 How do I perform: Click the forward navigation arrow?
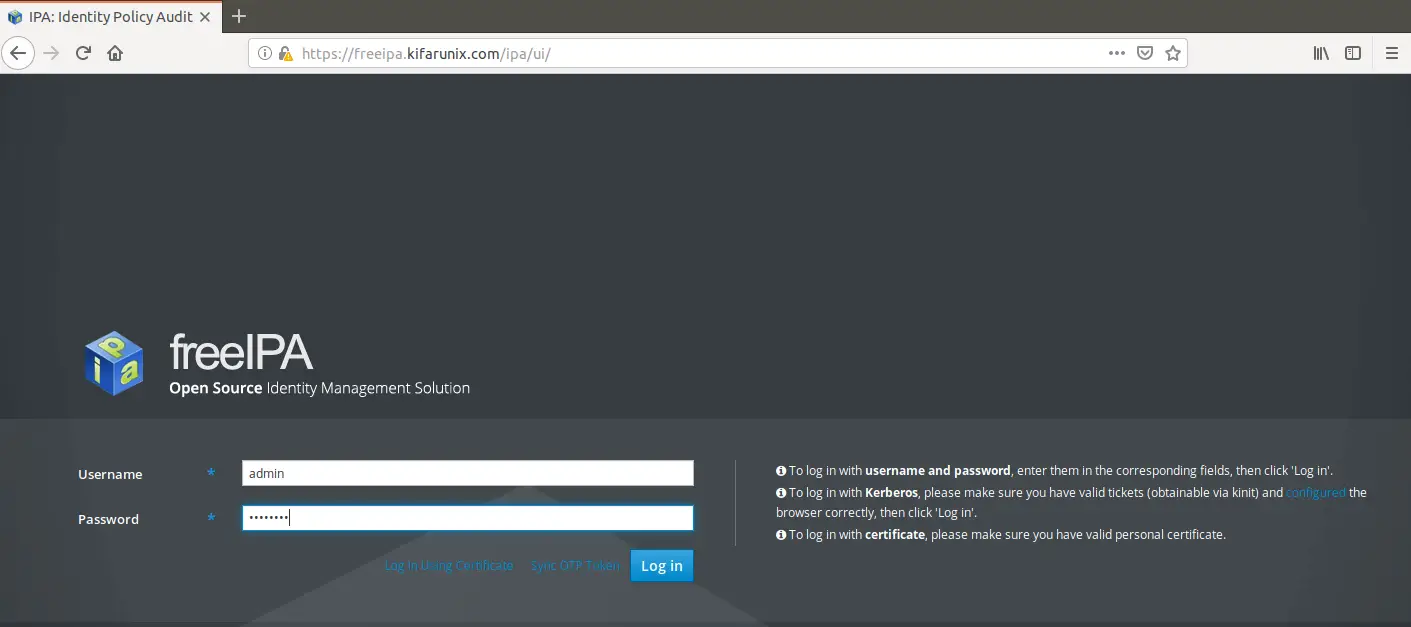point(52,53)
